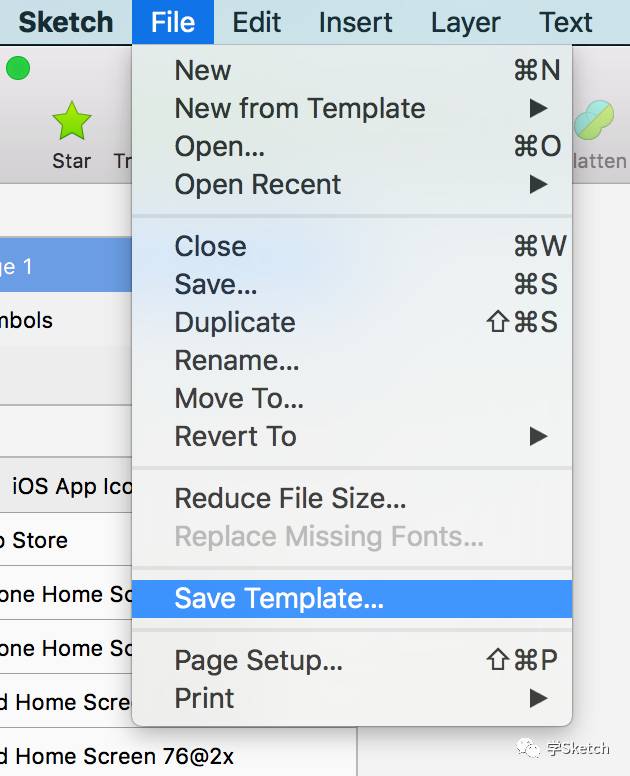
Task: Expand the Print submenu arrow
Action: [538, 698]
